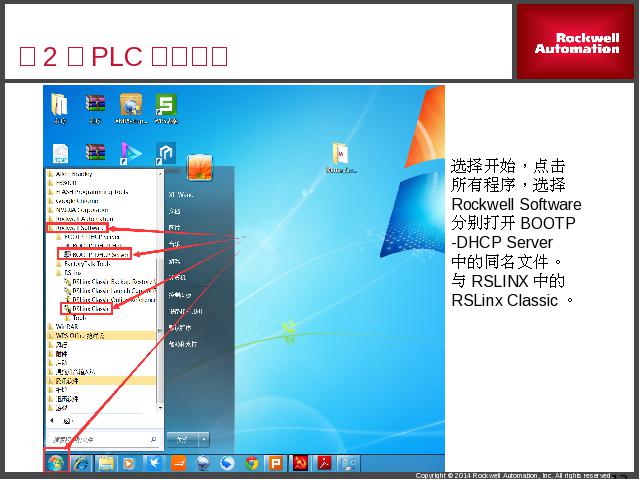Expand the NVIDIA Corporation folder
Viewport: 640px width, 480px height.
click(x=78, y=210)
